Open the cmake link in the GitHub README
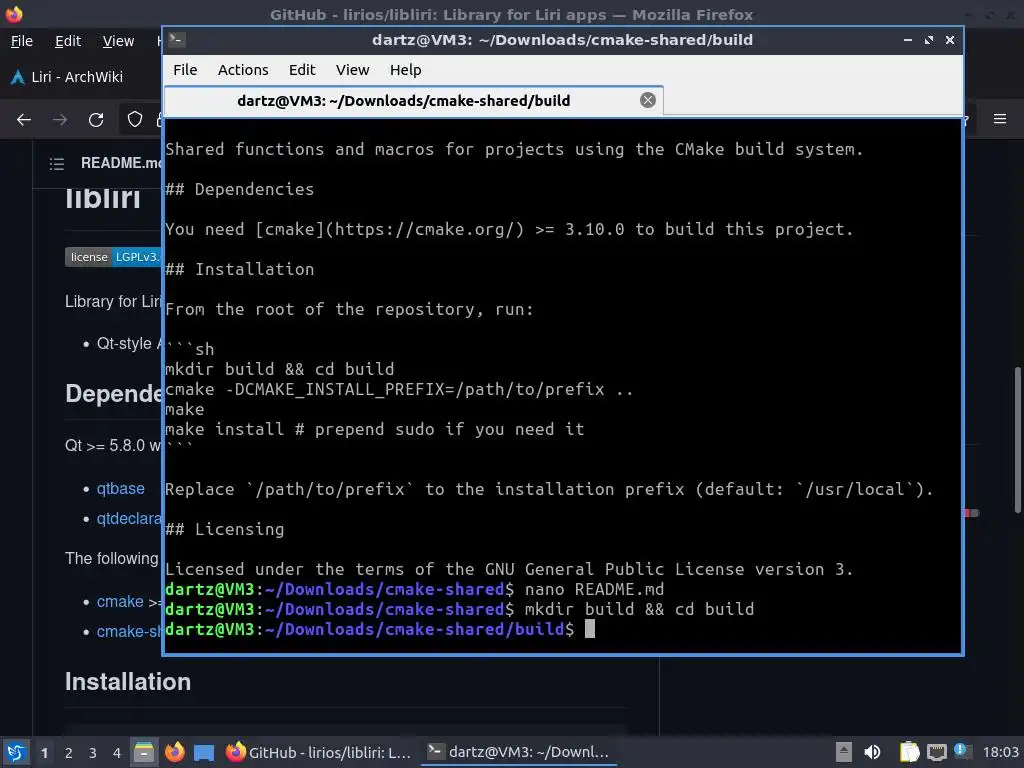The width and height of the screenshot is (1024, 768). pyautogui.click(x=120, y=601)
